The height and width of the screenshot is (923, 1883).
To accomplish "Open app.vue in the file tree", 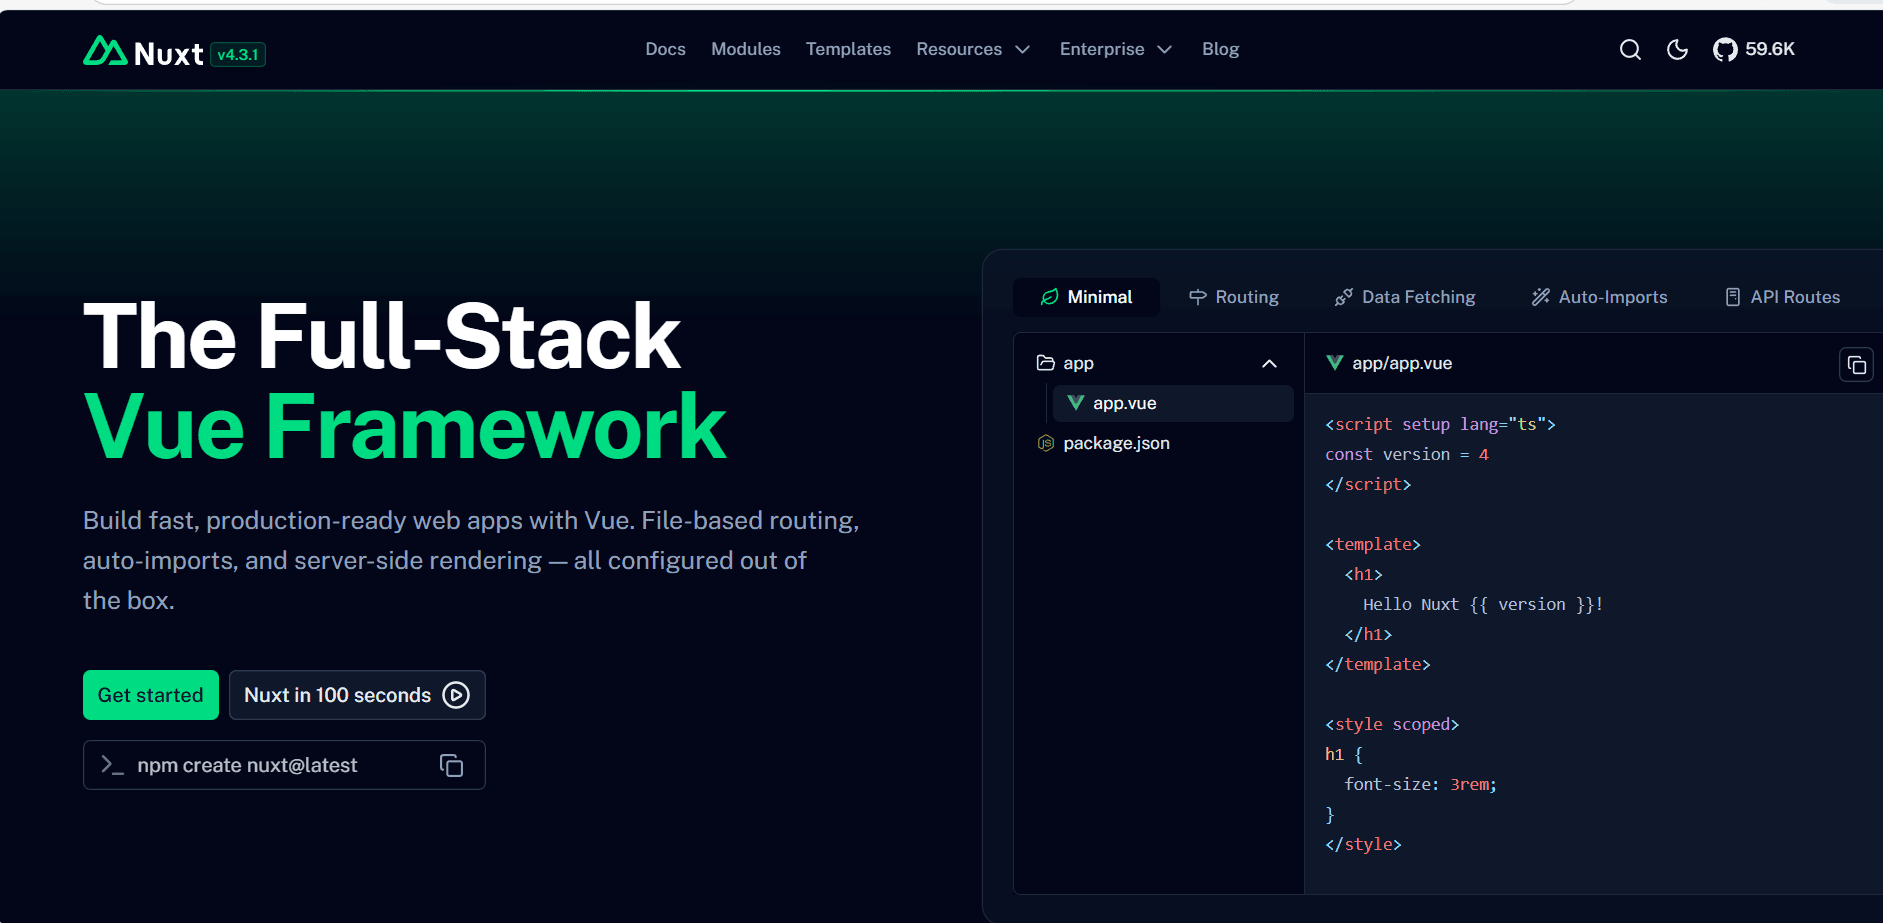I will 1173,403.
